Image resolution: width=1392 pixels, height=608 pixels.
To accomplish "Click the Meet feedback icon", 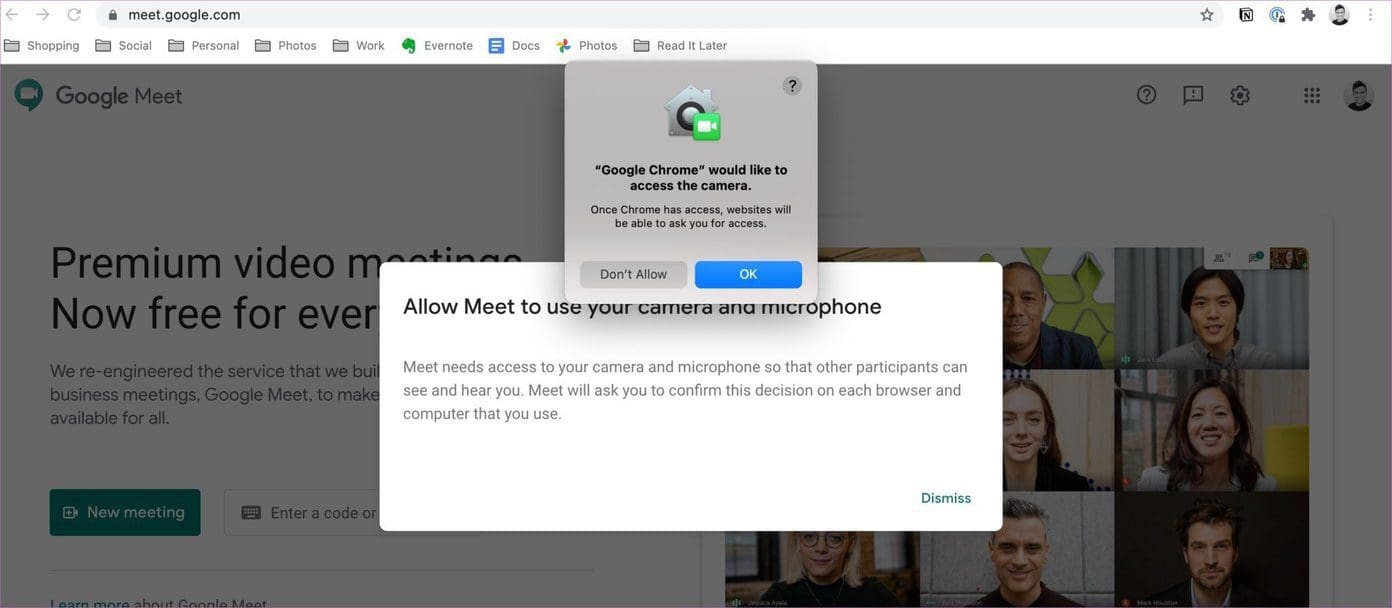I will pos(1193,95).
